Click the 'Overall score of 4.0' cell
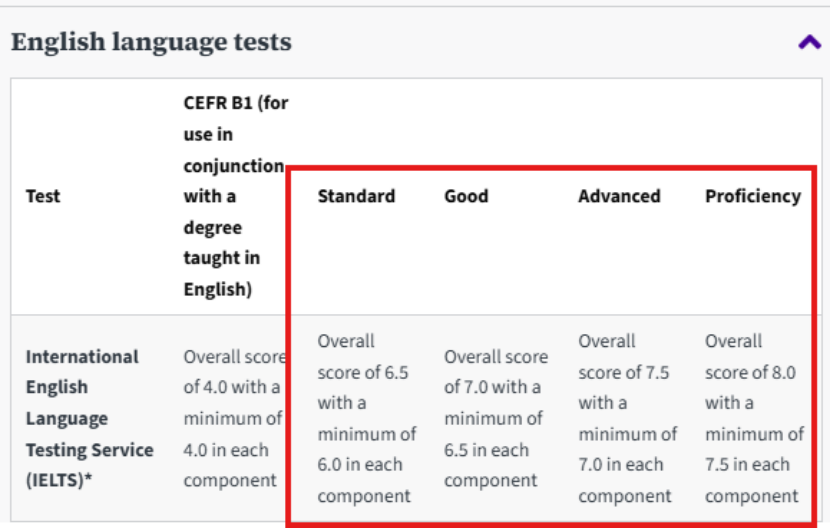Screen dimensions: 831x528 [x=233, y=372]
